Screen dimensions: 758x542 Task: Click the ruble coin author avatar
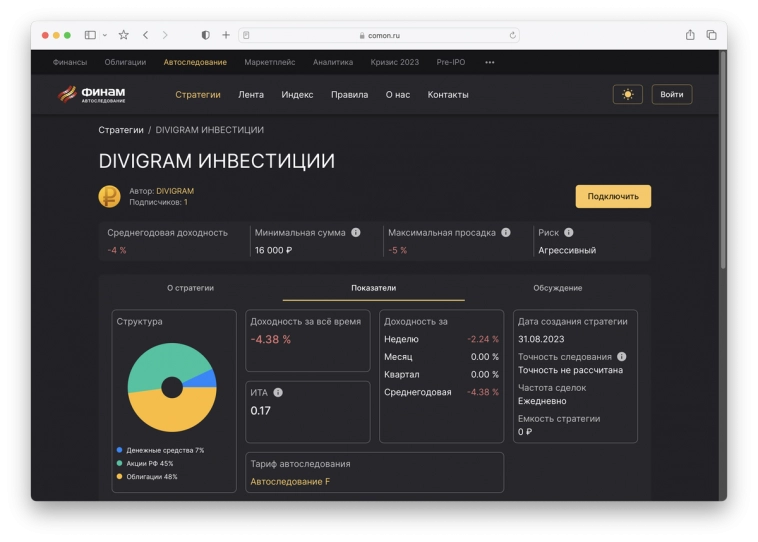(110, 196)
